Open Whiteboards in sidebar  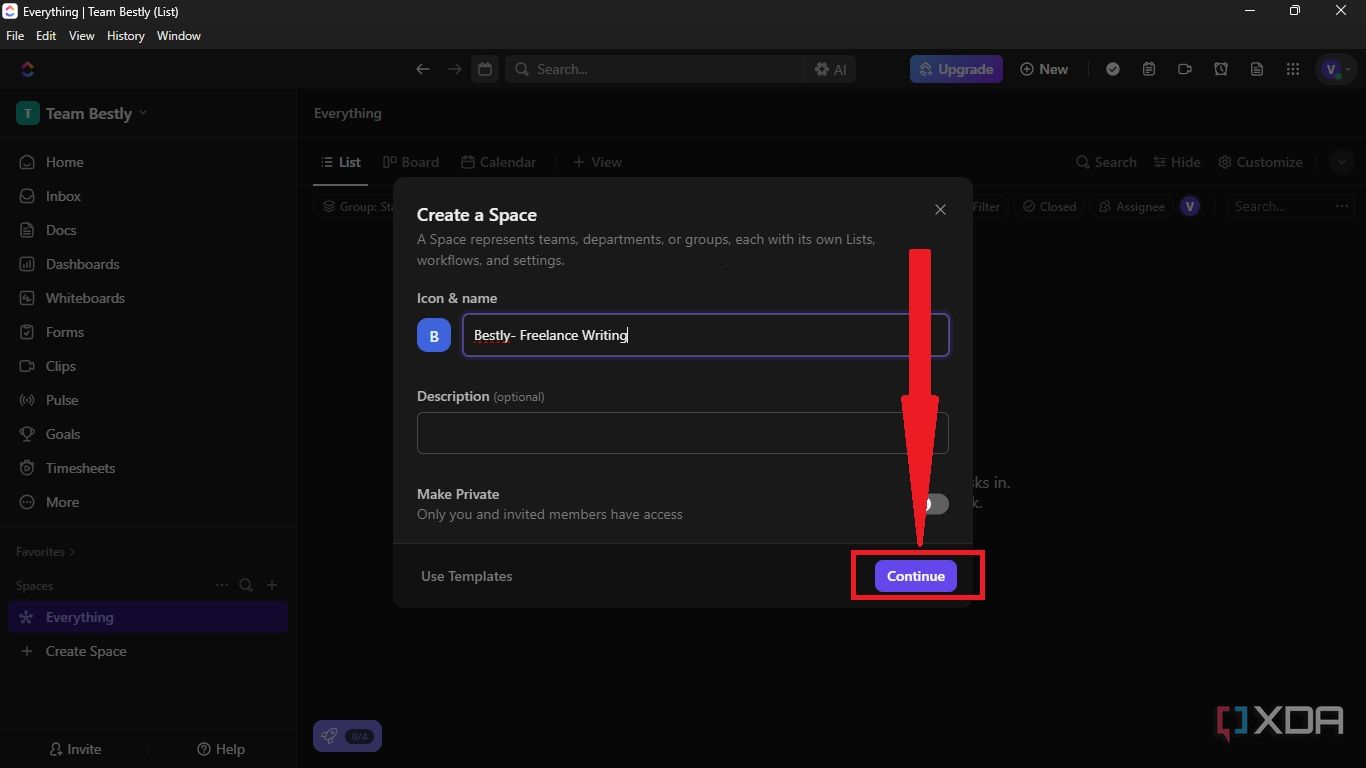point(148,298)
